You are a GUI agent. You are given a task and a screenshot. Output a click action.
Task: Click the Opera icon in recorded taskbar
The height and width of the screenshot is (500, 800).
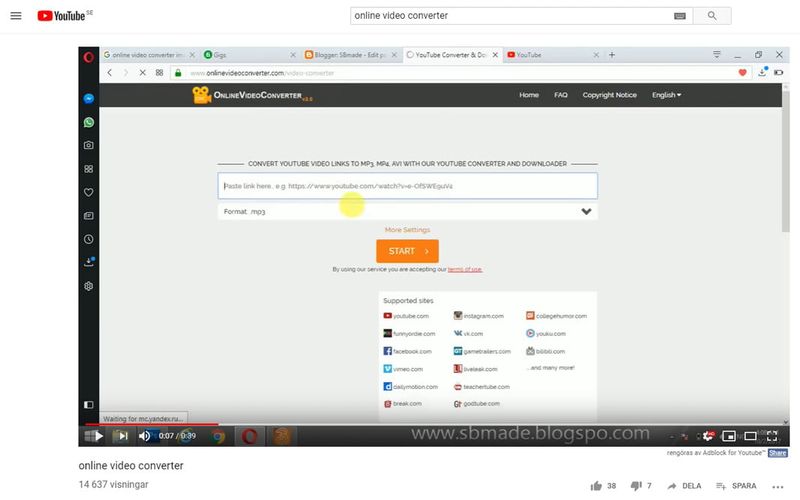(x=249, y=436)
